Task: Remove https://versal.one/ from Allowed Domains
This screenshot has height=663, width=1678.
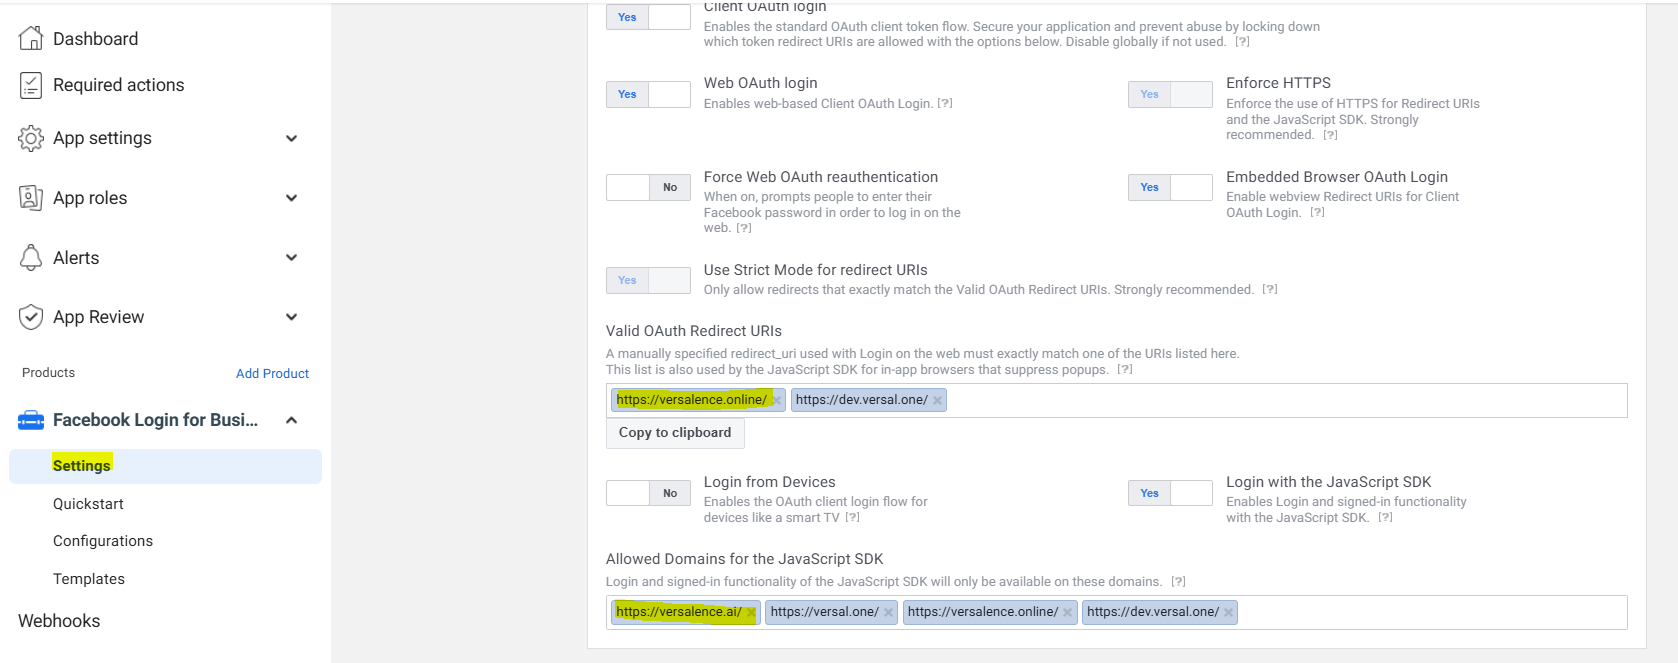Action: click(888, 612)
